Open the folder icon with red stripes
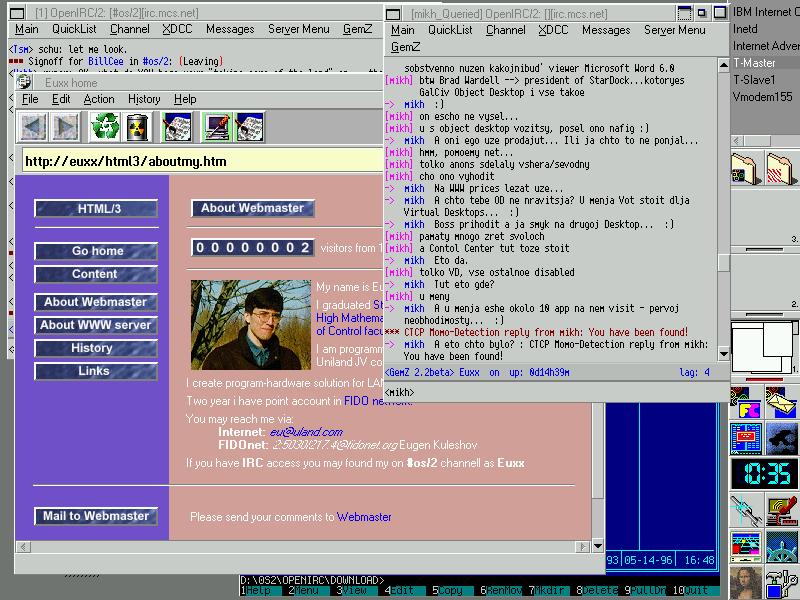The image size is (800, 600). point(781,168)
